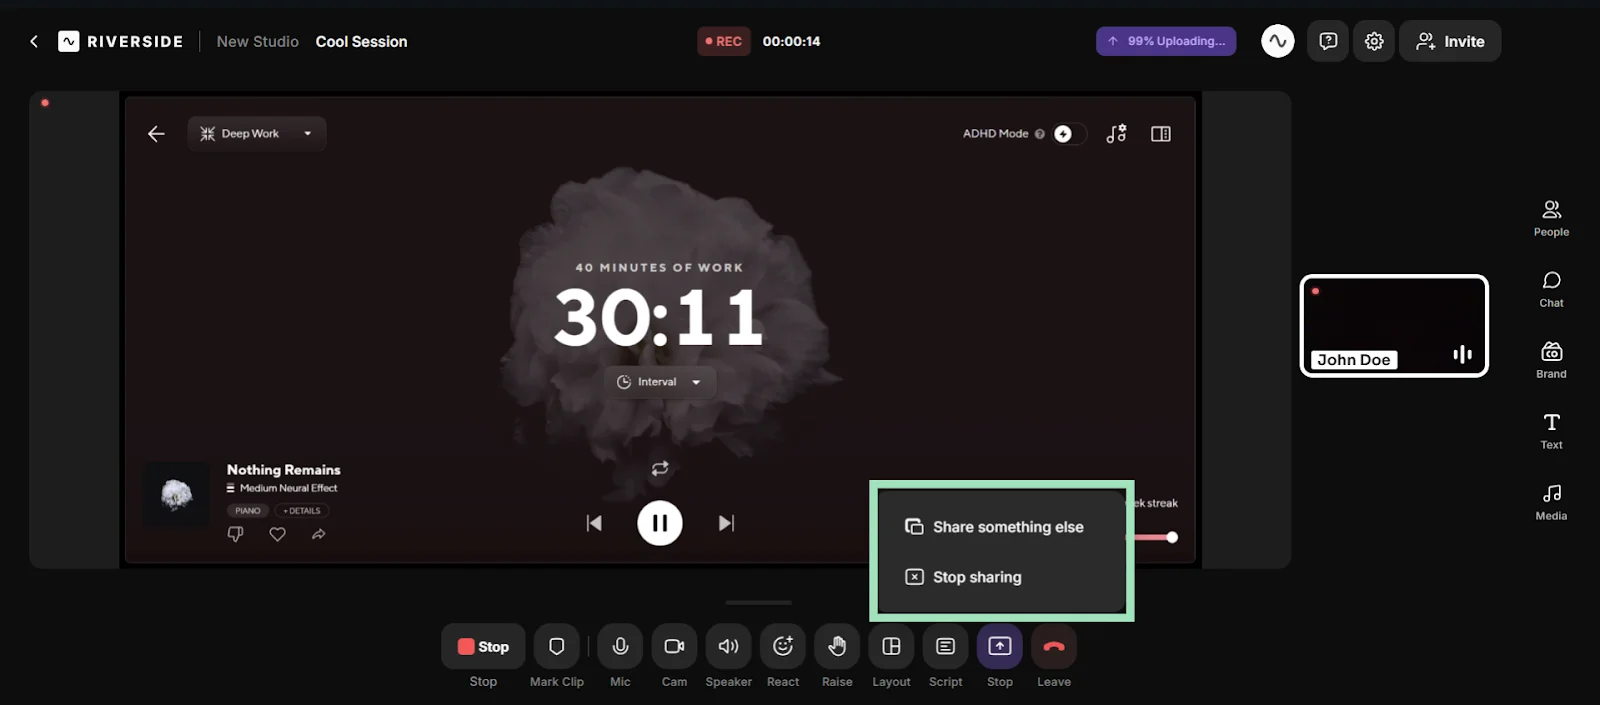Toggle the Mic
The image size is (1600, 705).
(x=620, y=646)
